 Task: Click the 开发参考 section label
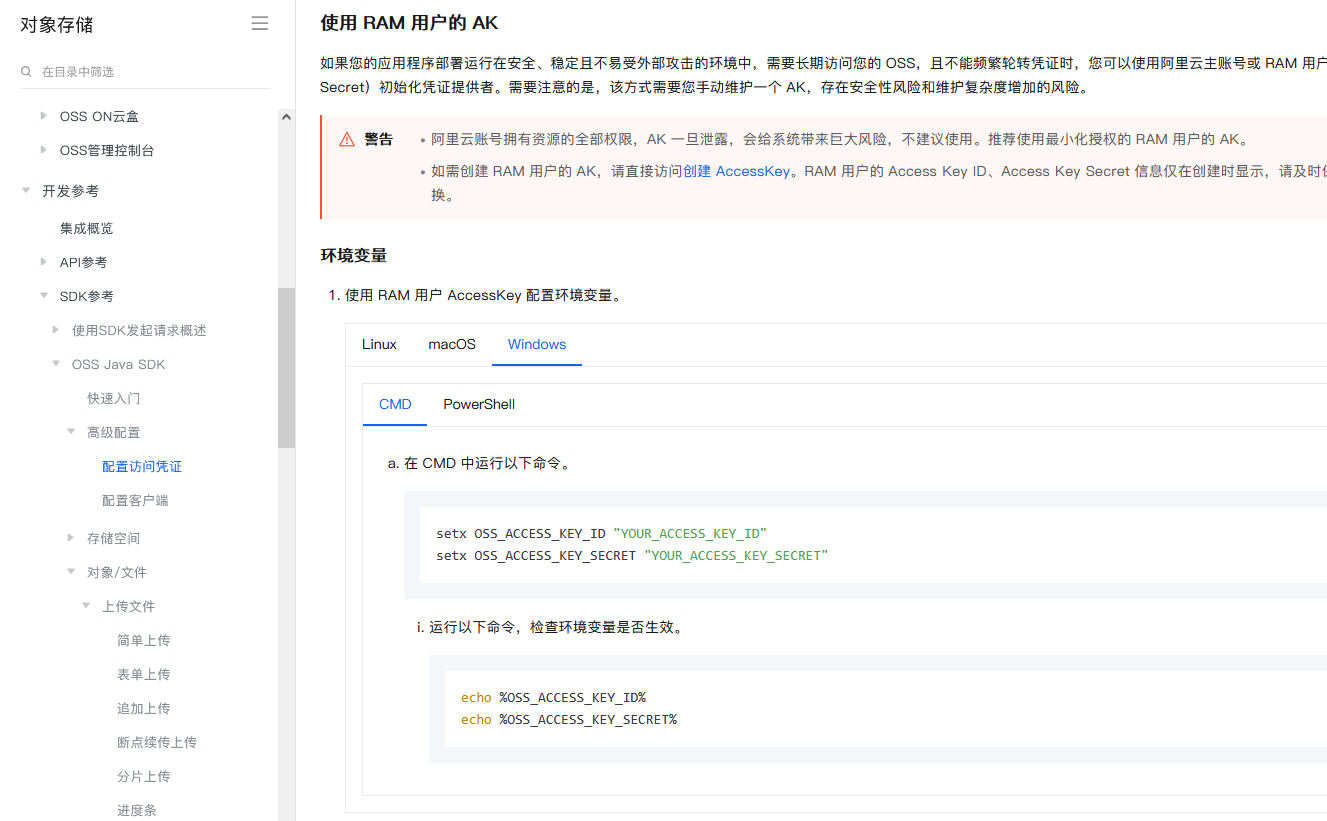pyautogui.click(x=70, y=190)
